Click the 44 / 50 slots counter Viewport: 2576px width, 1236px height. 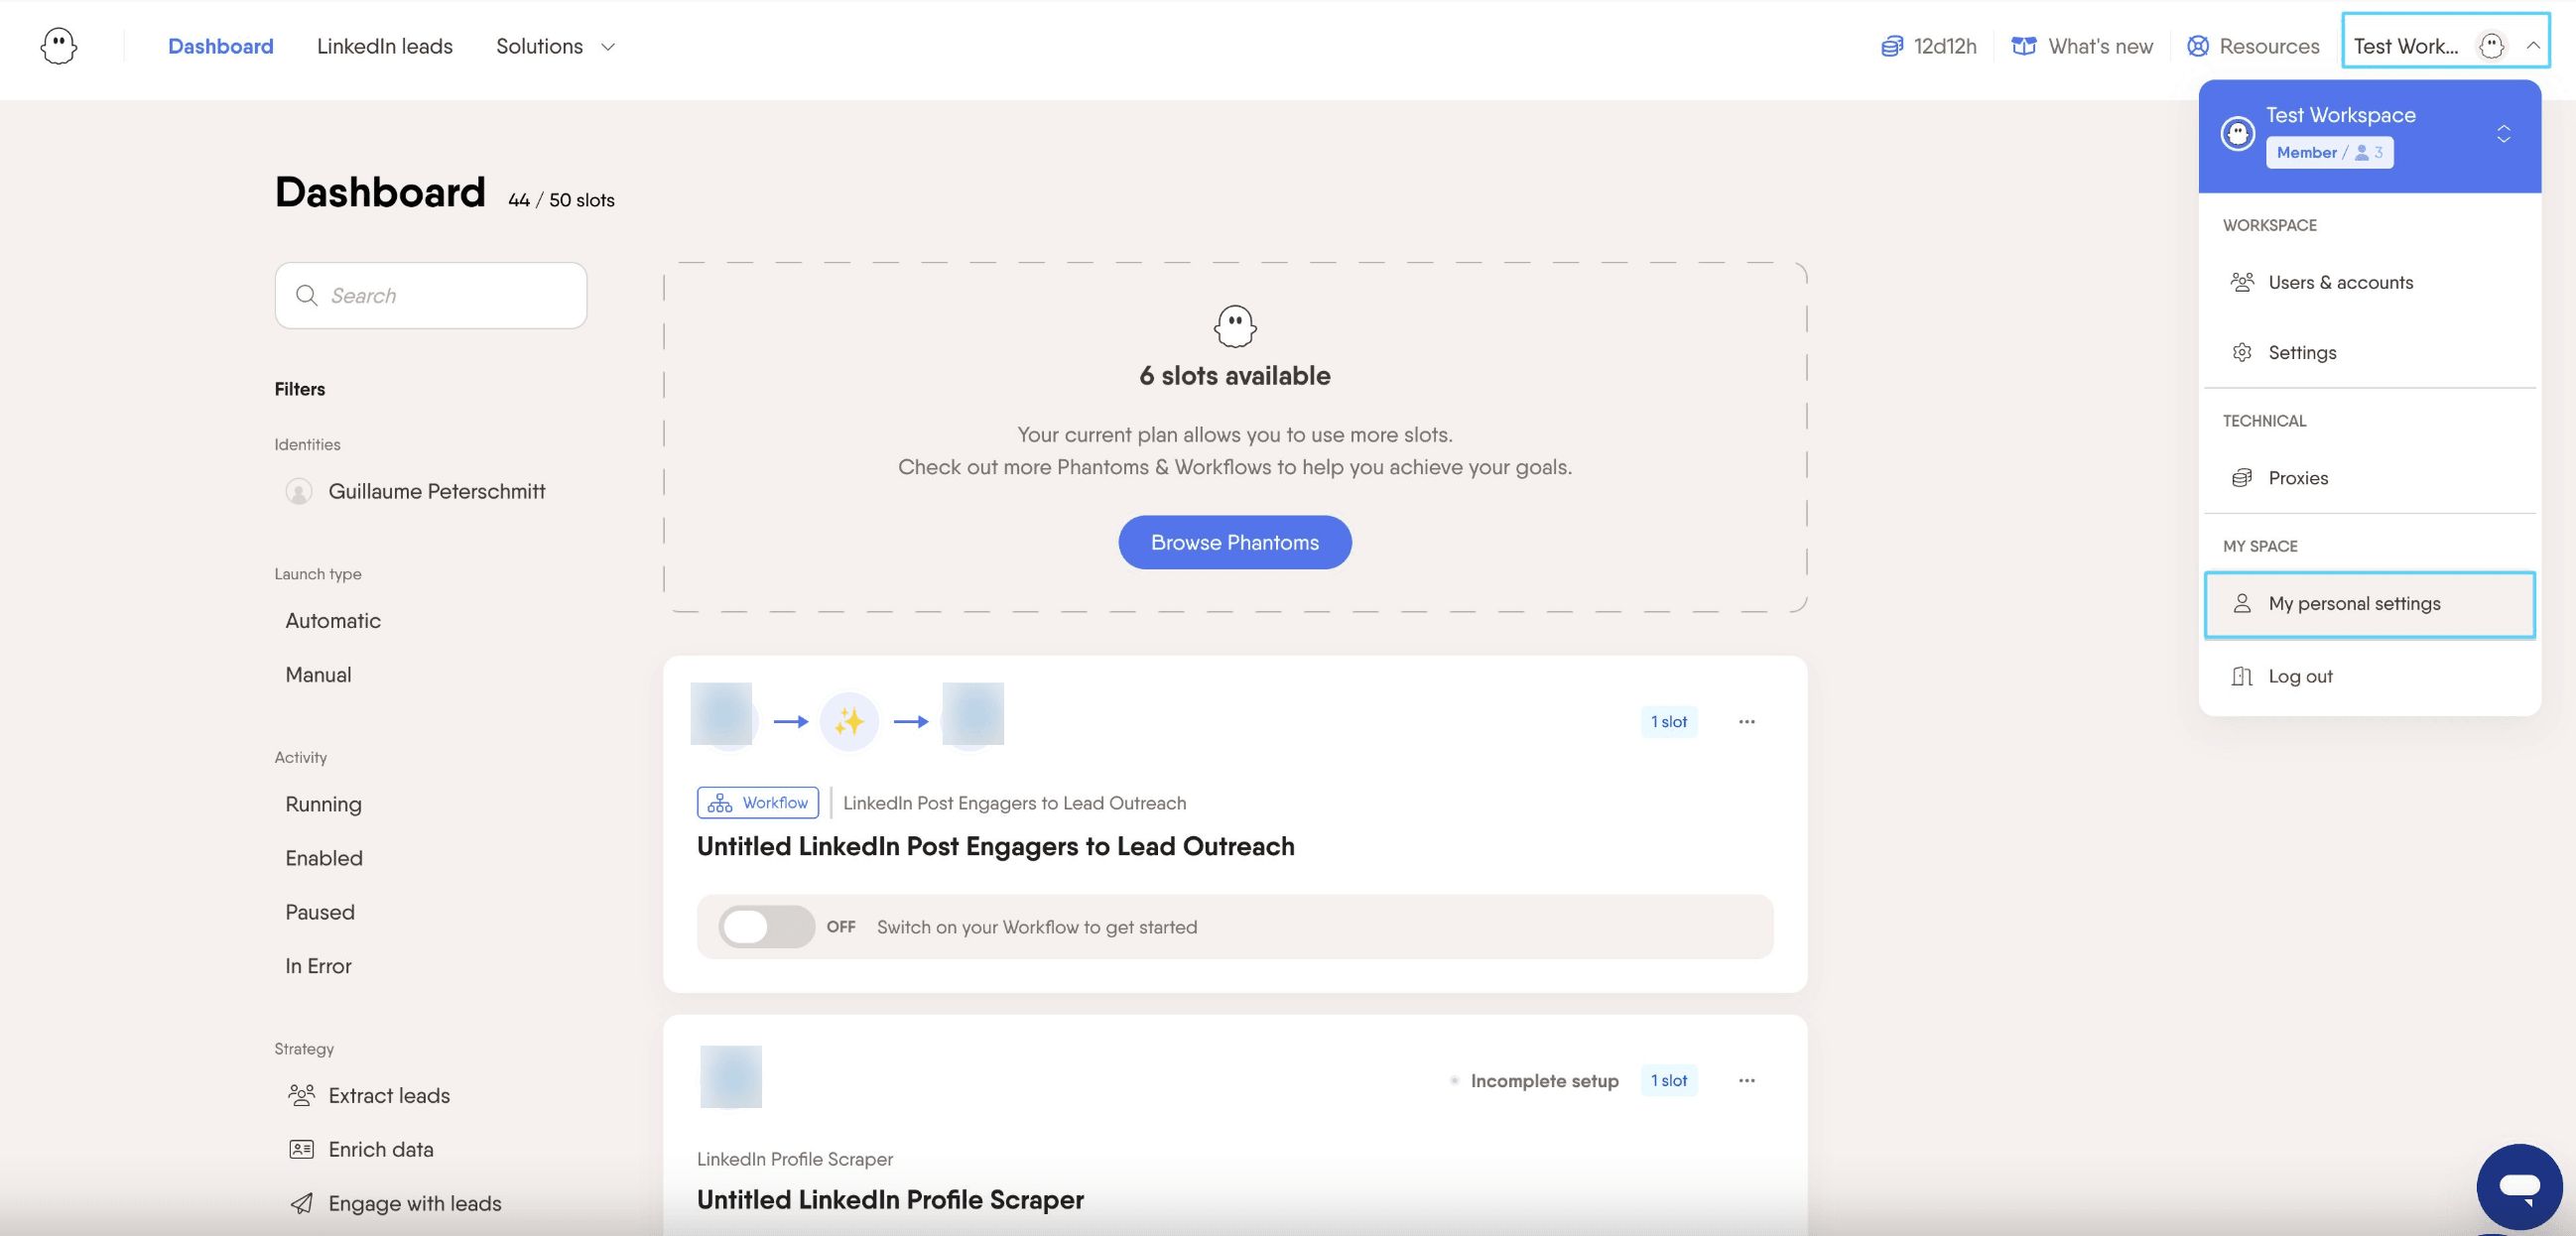pyautogui.click(x=561, y=200)
